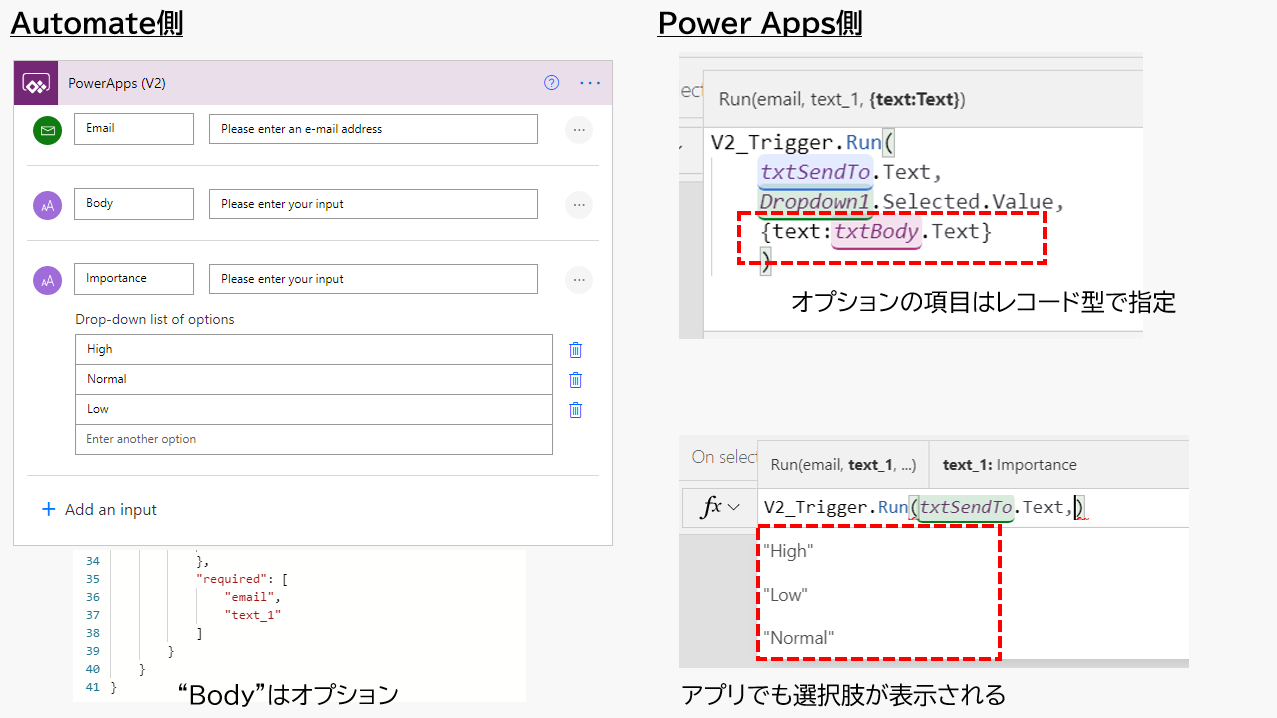Edit the Email input name field
The width and height of the screenshot is (1277, 718).
point(134,129)
